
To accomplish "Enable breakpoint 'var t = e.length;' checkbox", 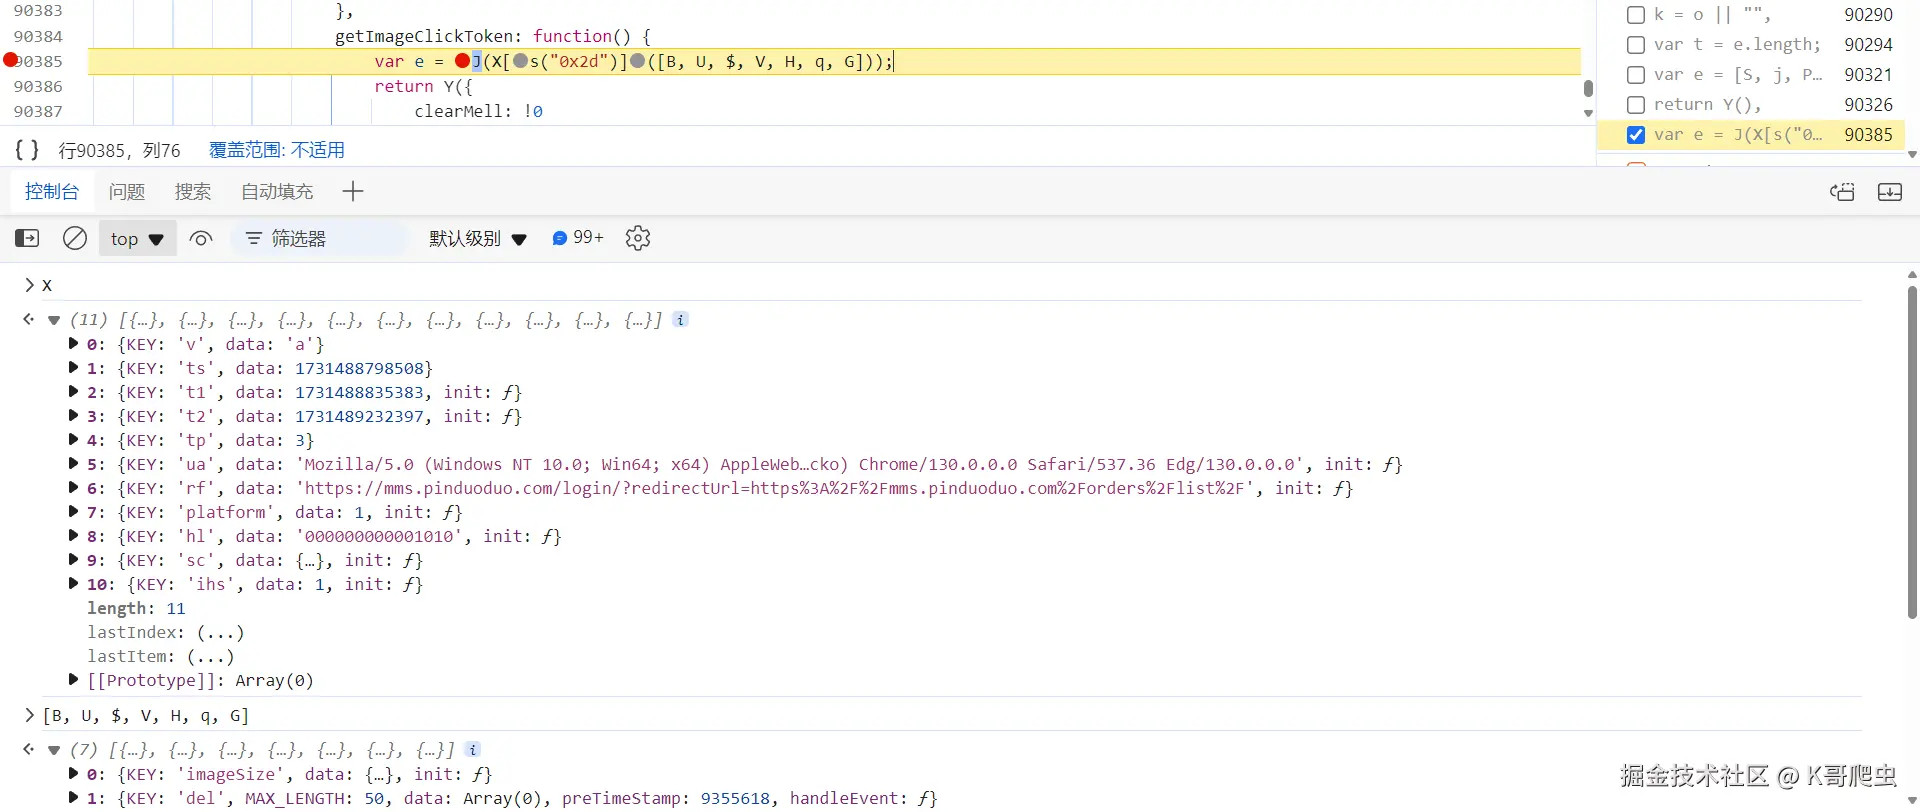I will click(1636, 45).
